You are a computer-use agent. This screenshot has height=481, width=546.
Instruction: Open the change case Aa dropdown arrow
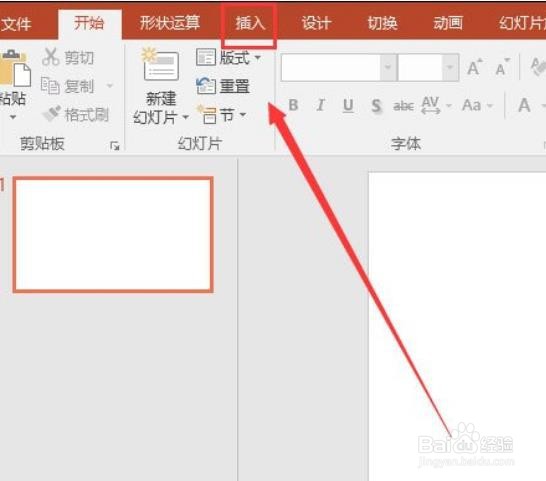(490, 105)
